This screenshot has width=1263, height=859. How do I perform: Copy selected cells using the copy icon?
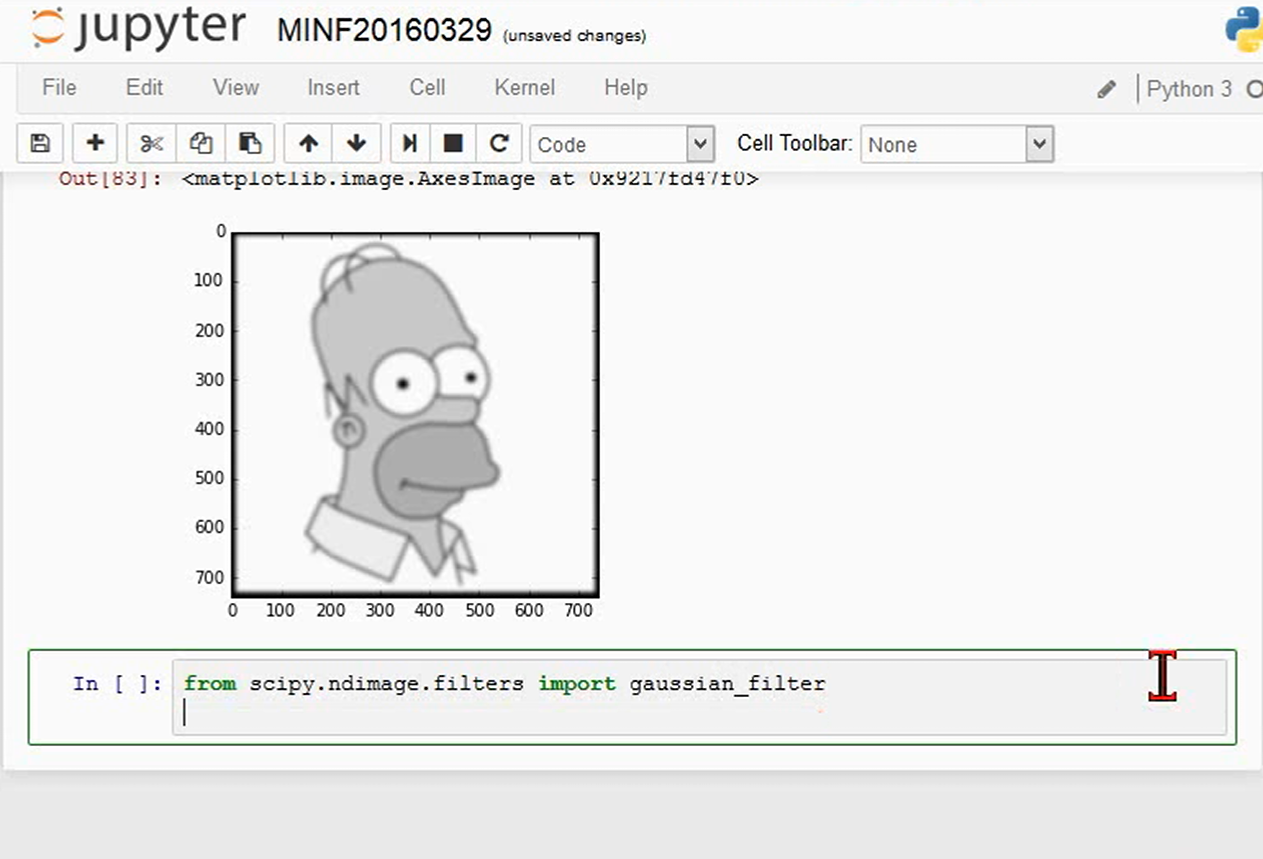coord(201,144)
